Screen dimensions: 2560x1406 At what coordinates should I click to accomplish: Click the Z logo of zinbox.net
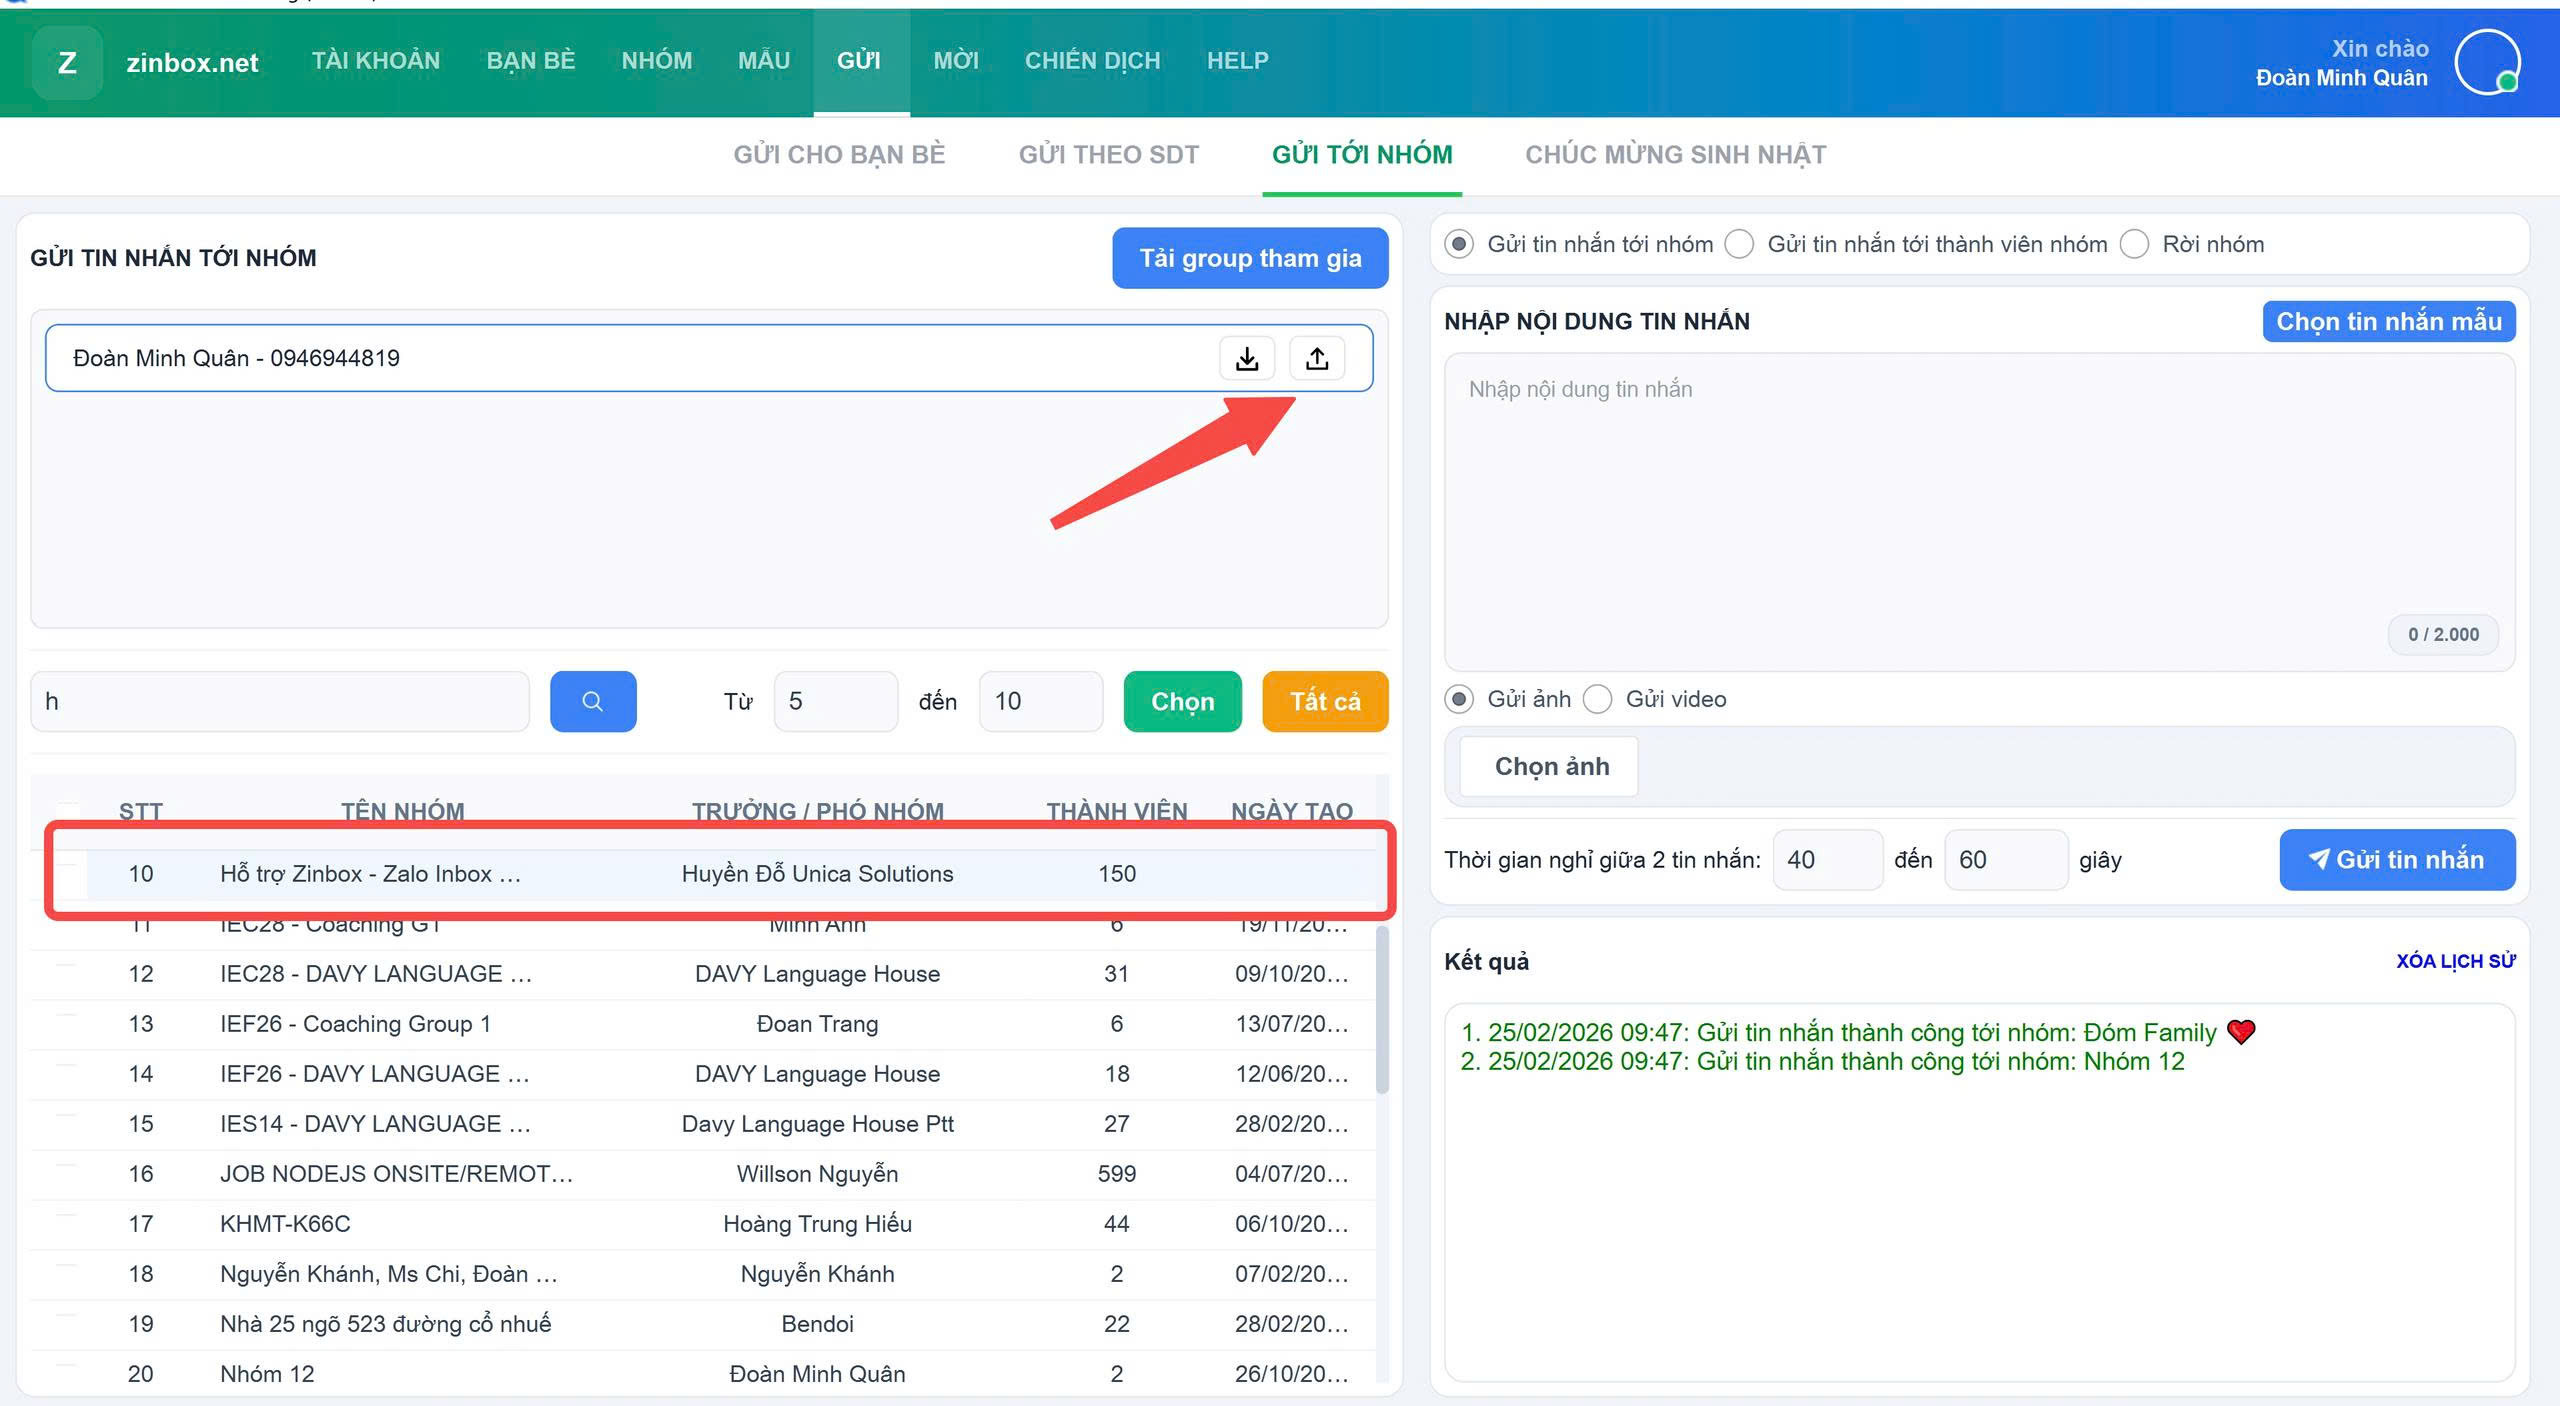[67, 62]
